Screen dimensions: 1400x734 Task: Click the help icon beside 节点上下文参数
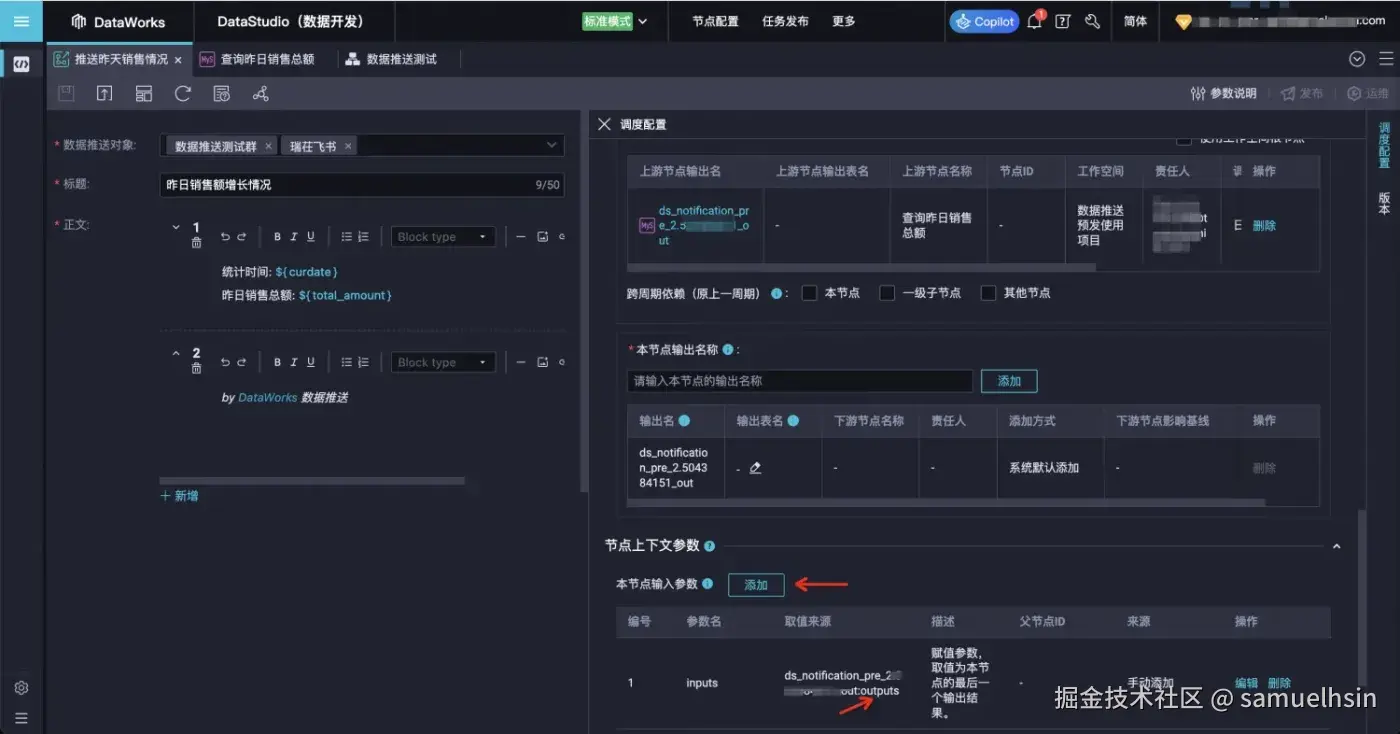(710, 546)
